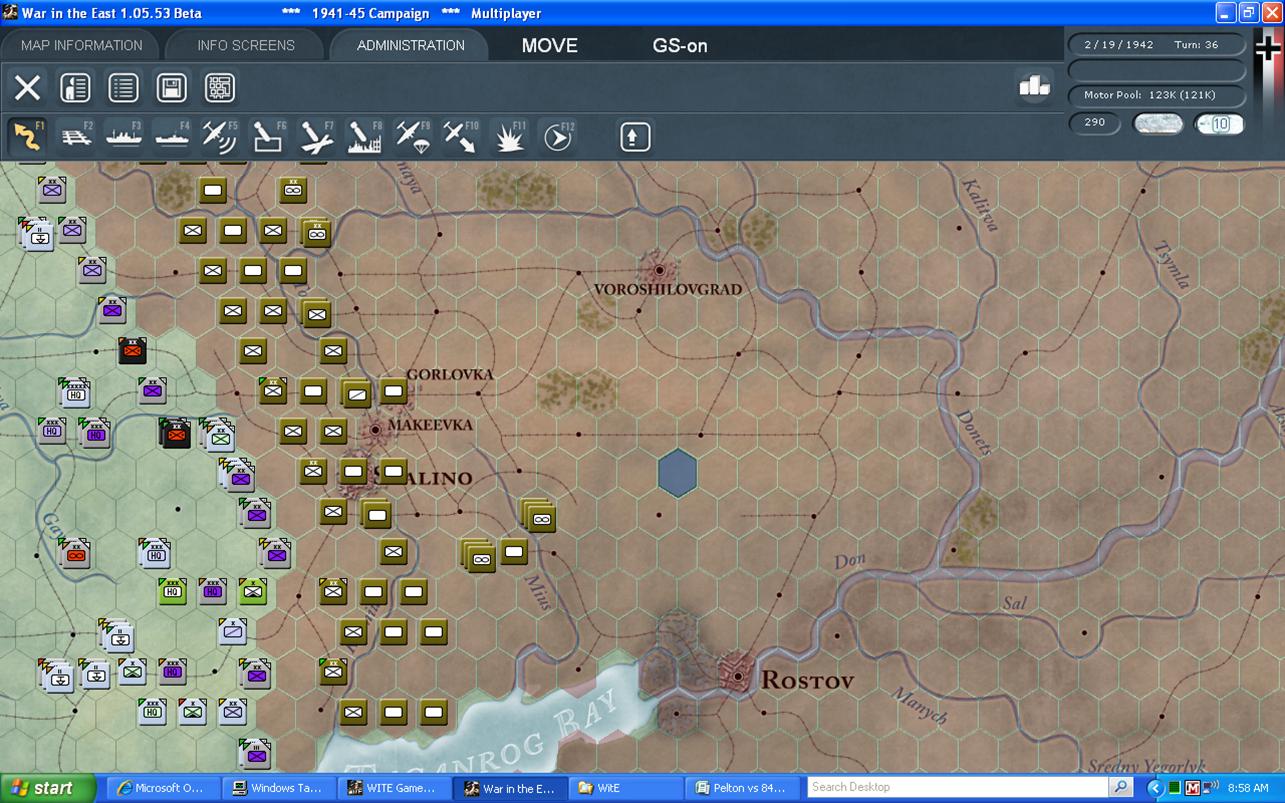Choose the F3 naval transport mode
This screenshot has width=1285, height=803.
coord(124,136)
